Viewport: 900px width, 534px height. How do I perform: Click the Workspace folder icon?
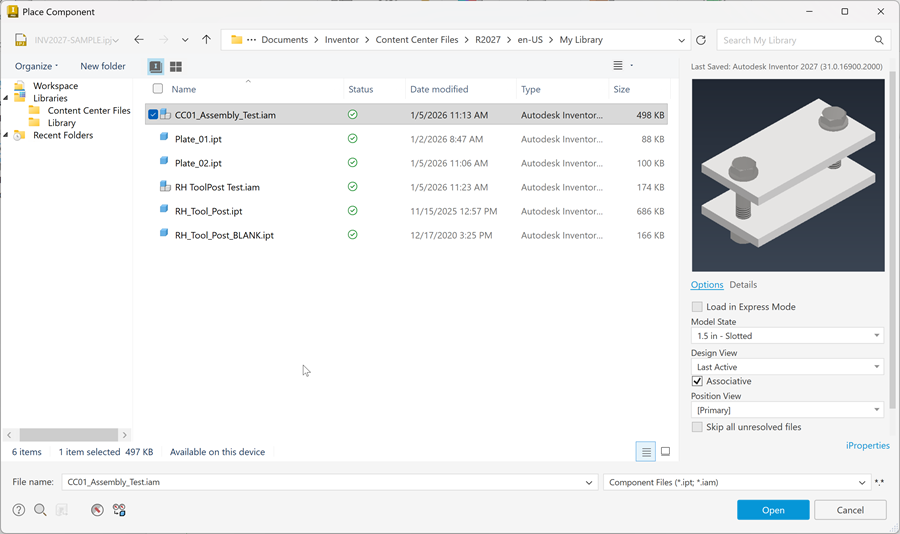[20, 86]
